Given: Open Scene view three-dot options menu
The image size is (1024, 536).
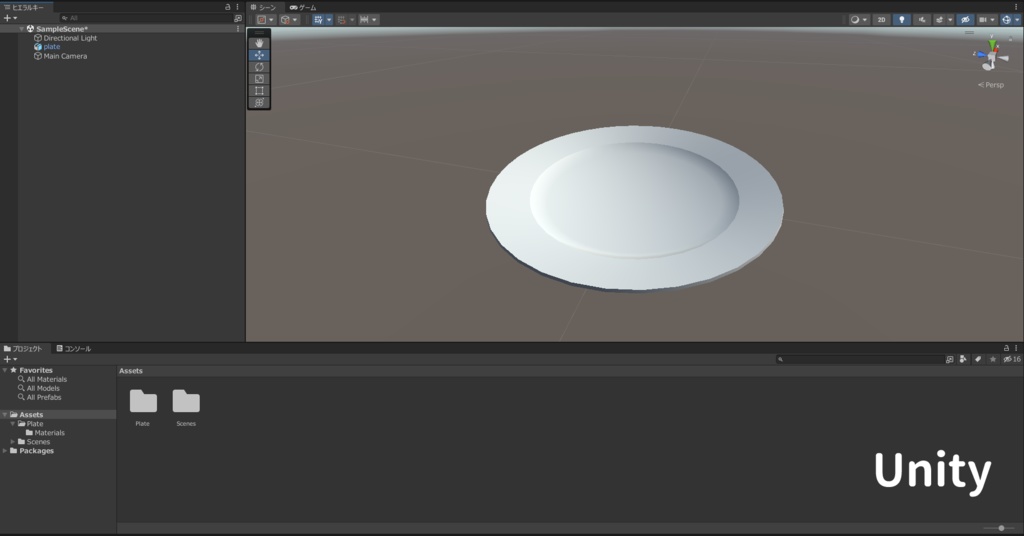Looking at the screenshot, I should (1016, 7).
